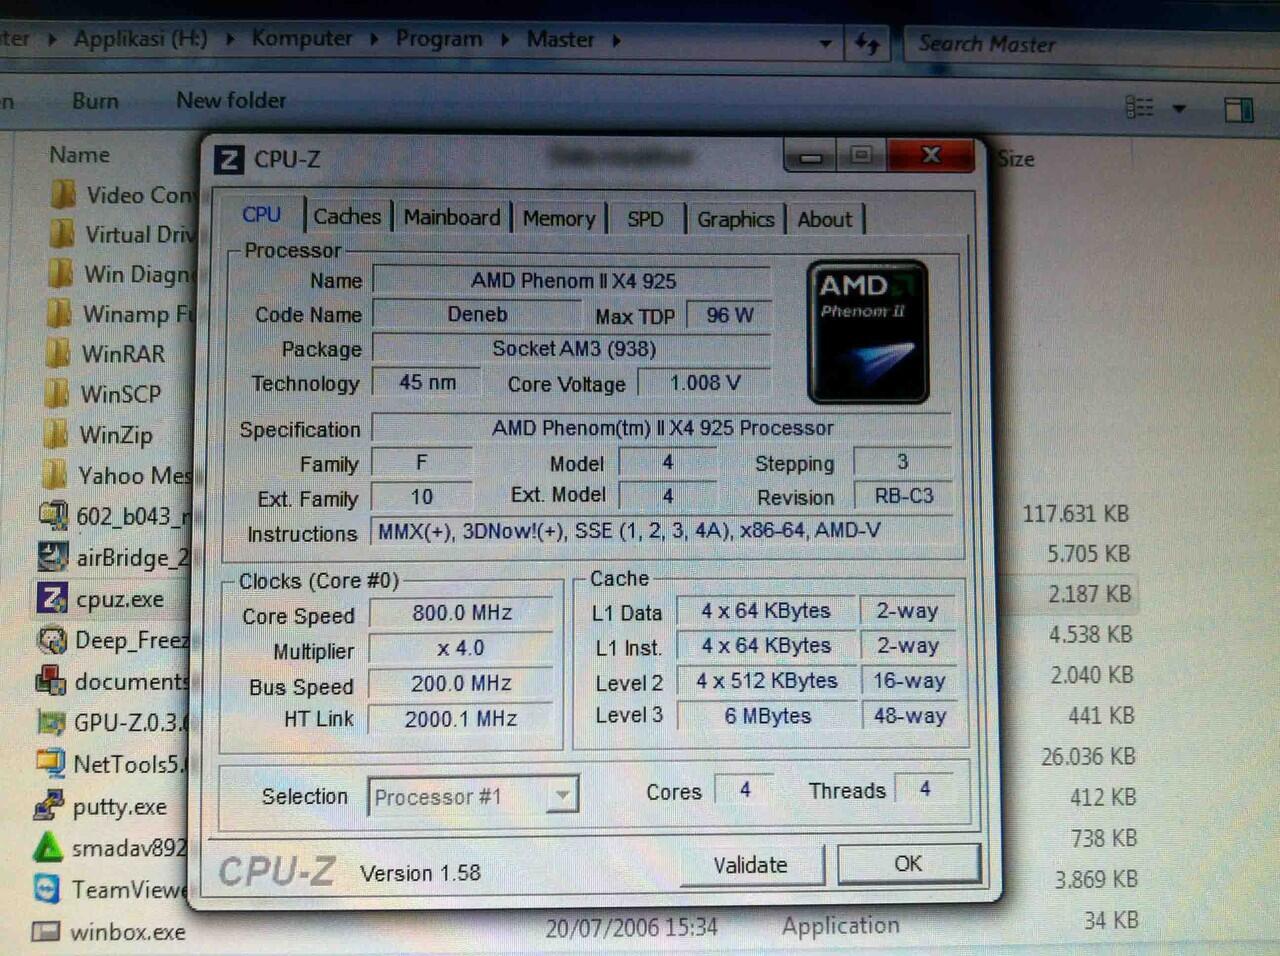Open the Memory tab

coord(559,218)
